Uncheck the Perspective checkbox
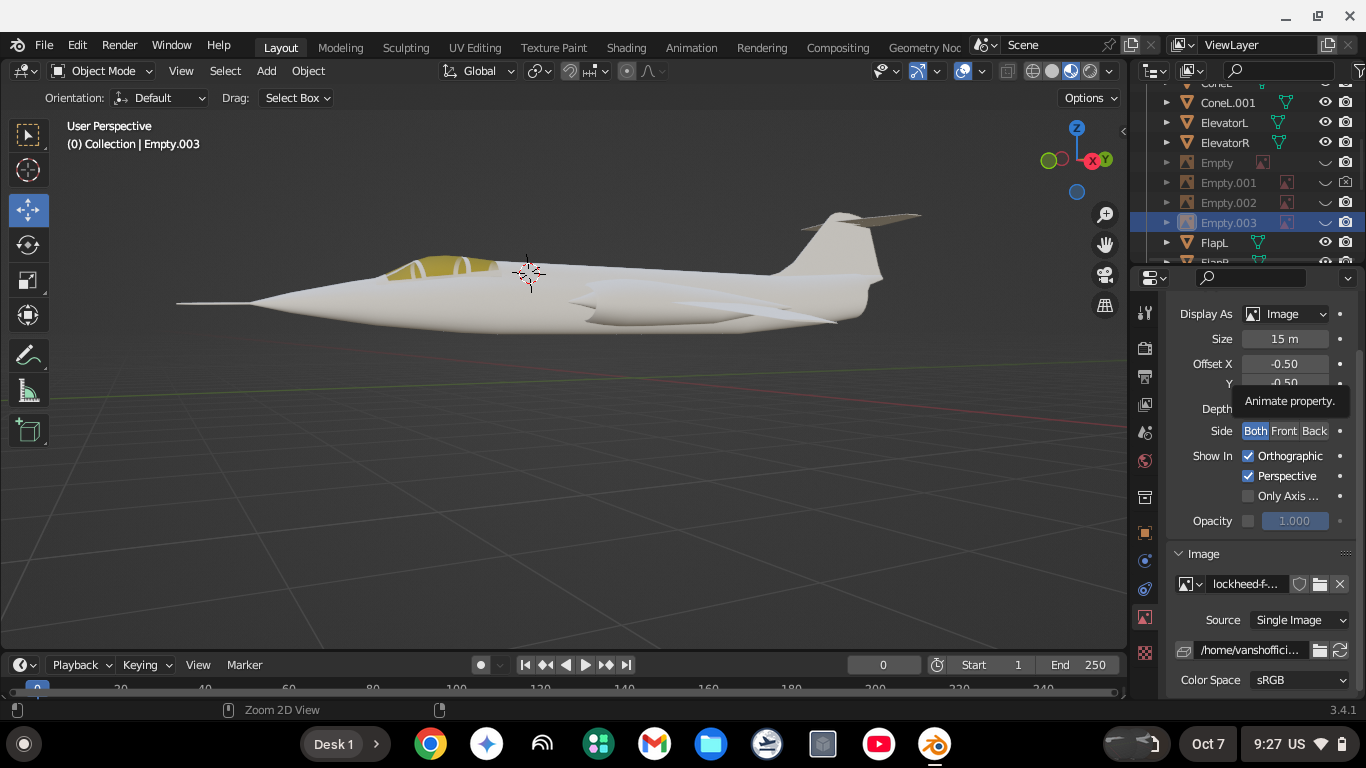Image resolution: width=1366 pixels, height=768 pixels. 1248,476
